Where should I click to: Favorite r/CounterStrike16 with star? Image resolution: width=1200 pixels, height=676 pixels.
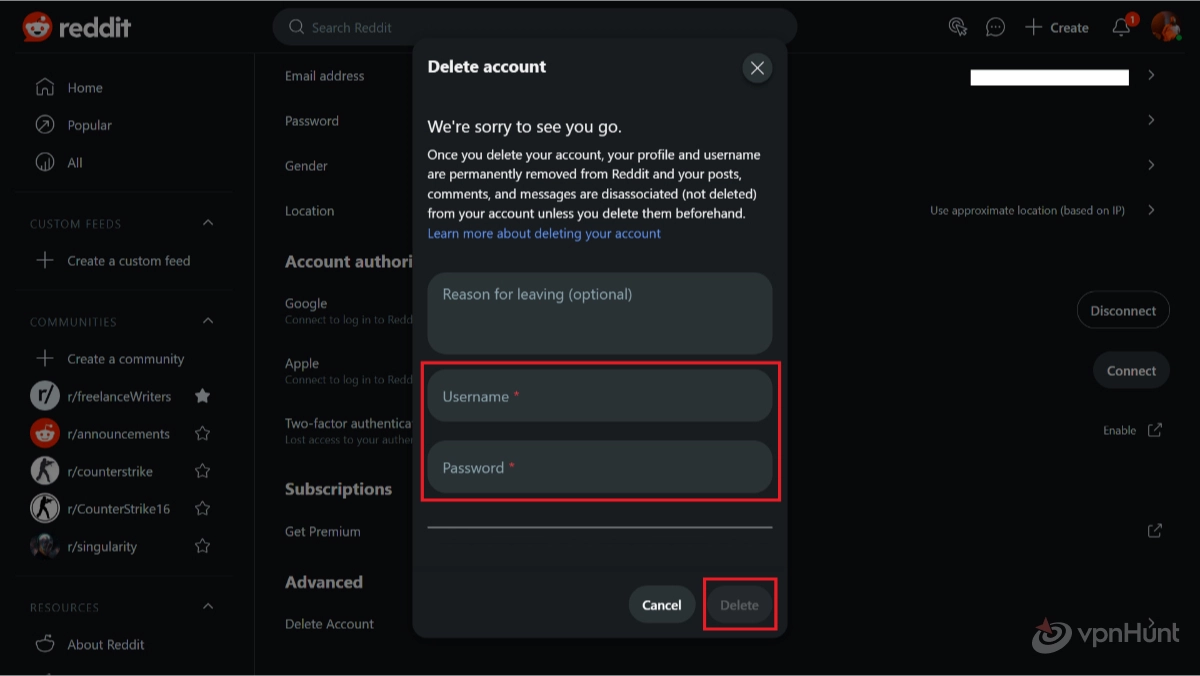pyautogui.click(x=202, y=509)
